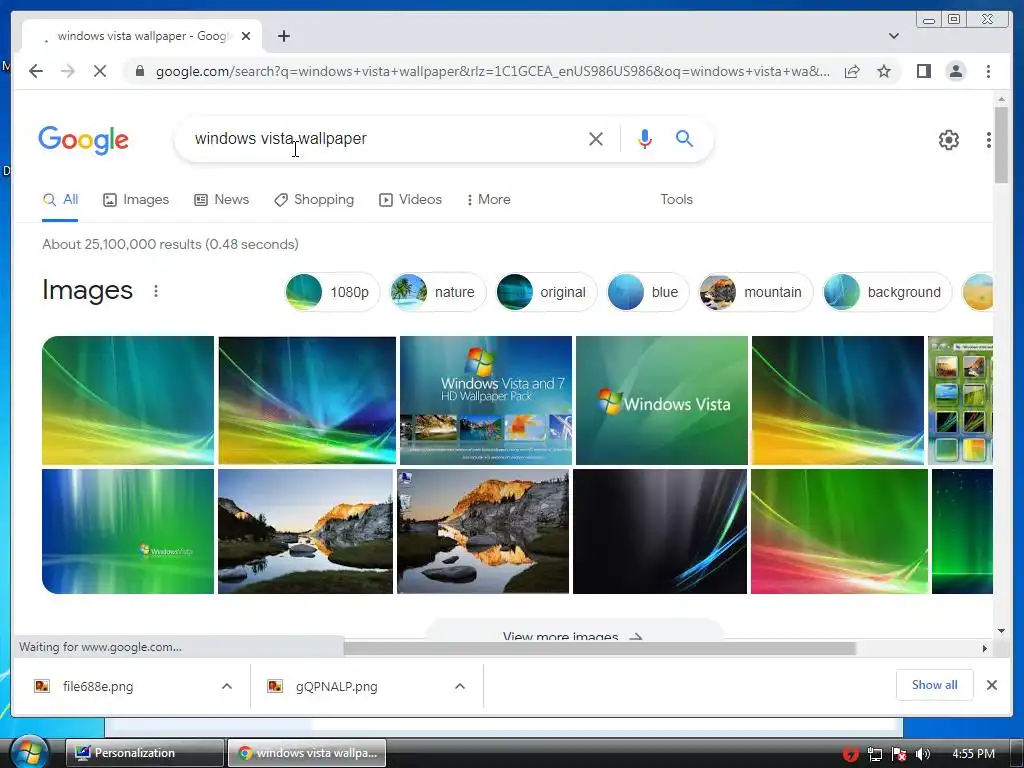Viewport: 1024px width, 768px height.
Task: Open Action Center flag tray icon
Action: click(899, 754)
